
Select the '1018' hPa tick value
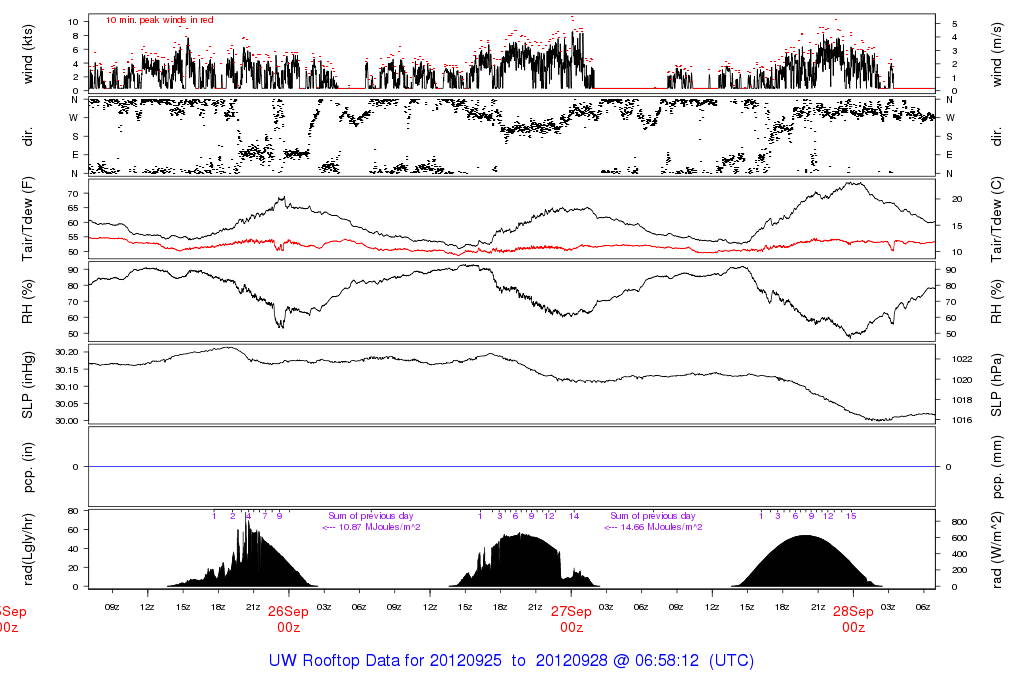pos(963,400)
